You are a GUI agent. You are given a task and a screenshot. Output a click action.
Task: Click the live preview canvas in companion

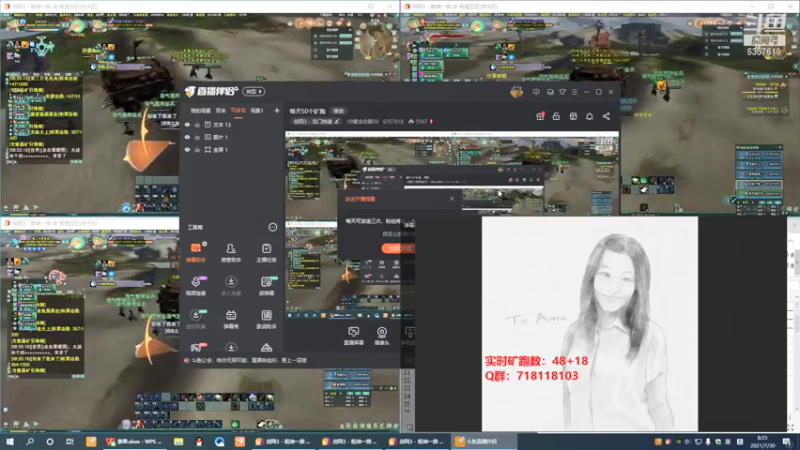(452, 224)
